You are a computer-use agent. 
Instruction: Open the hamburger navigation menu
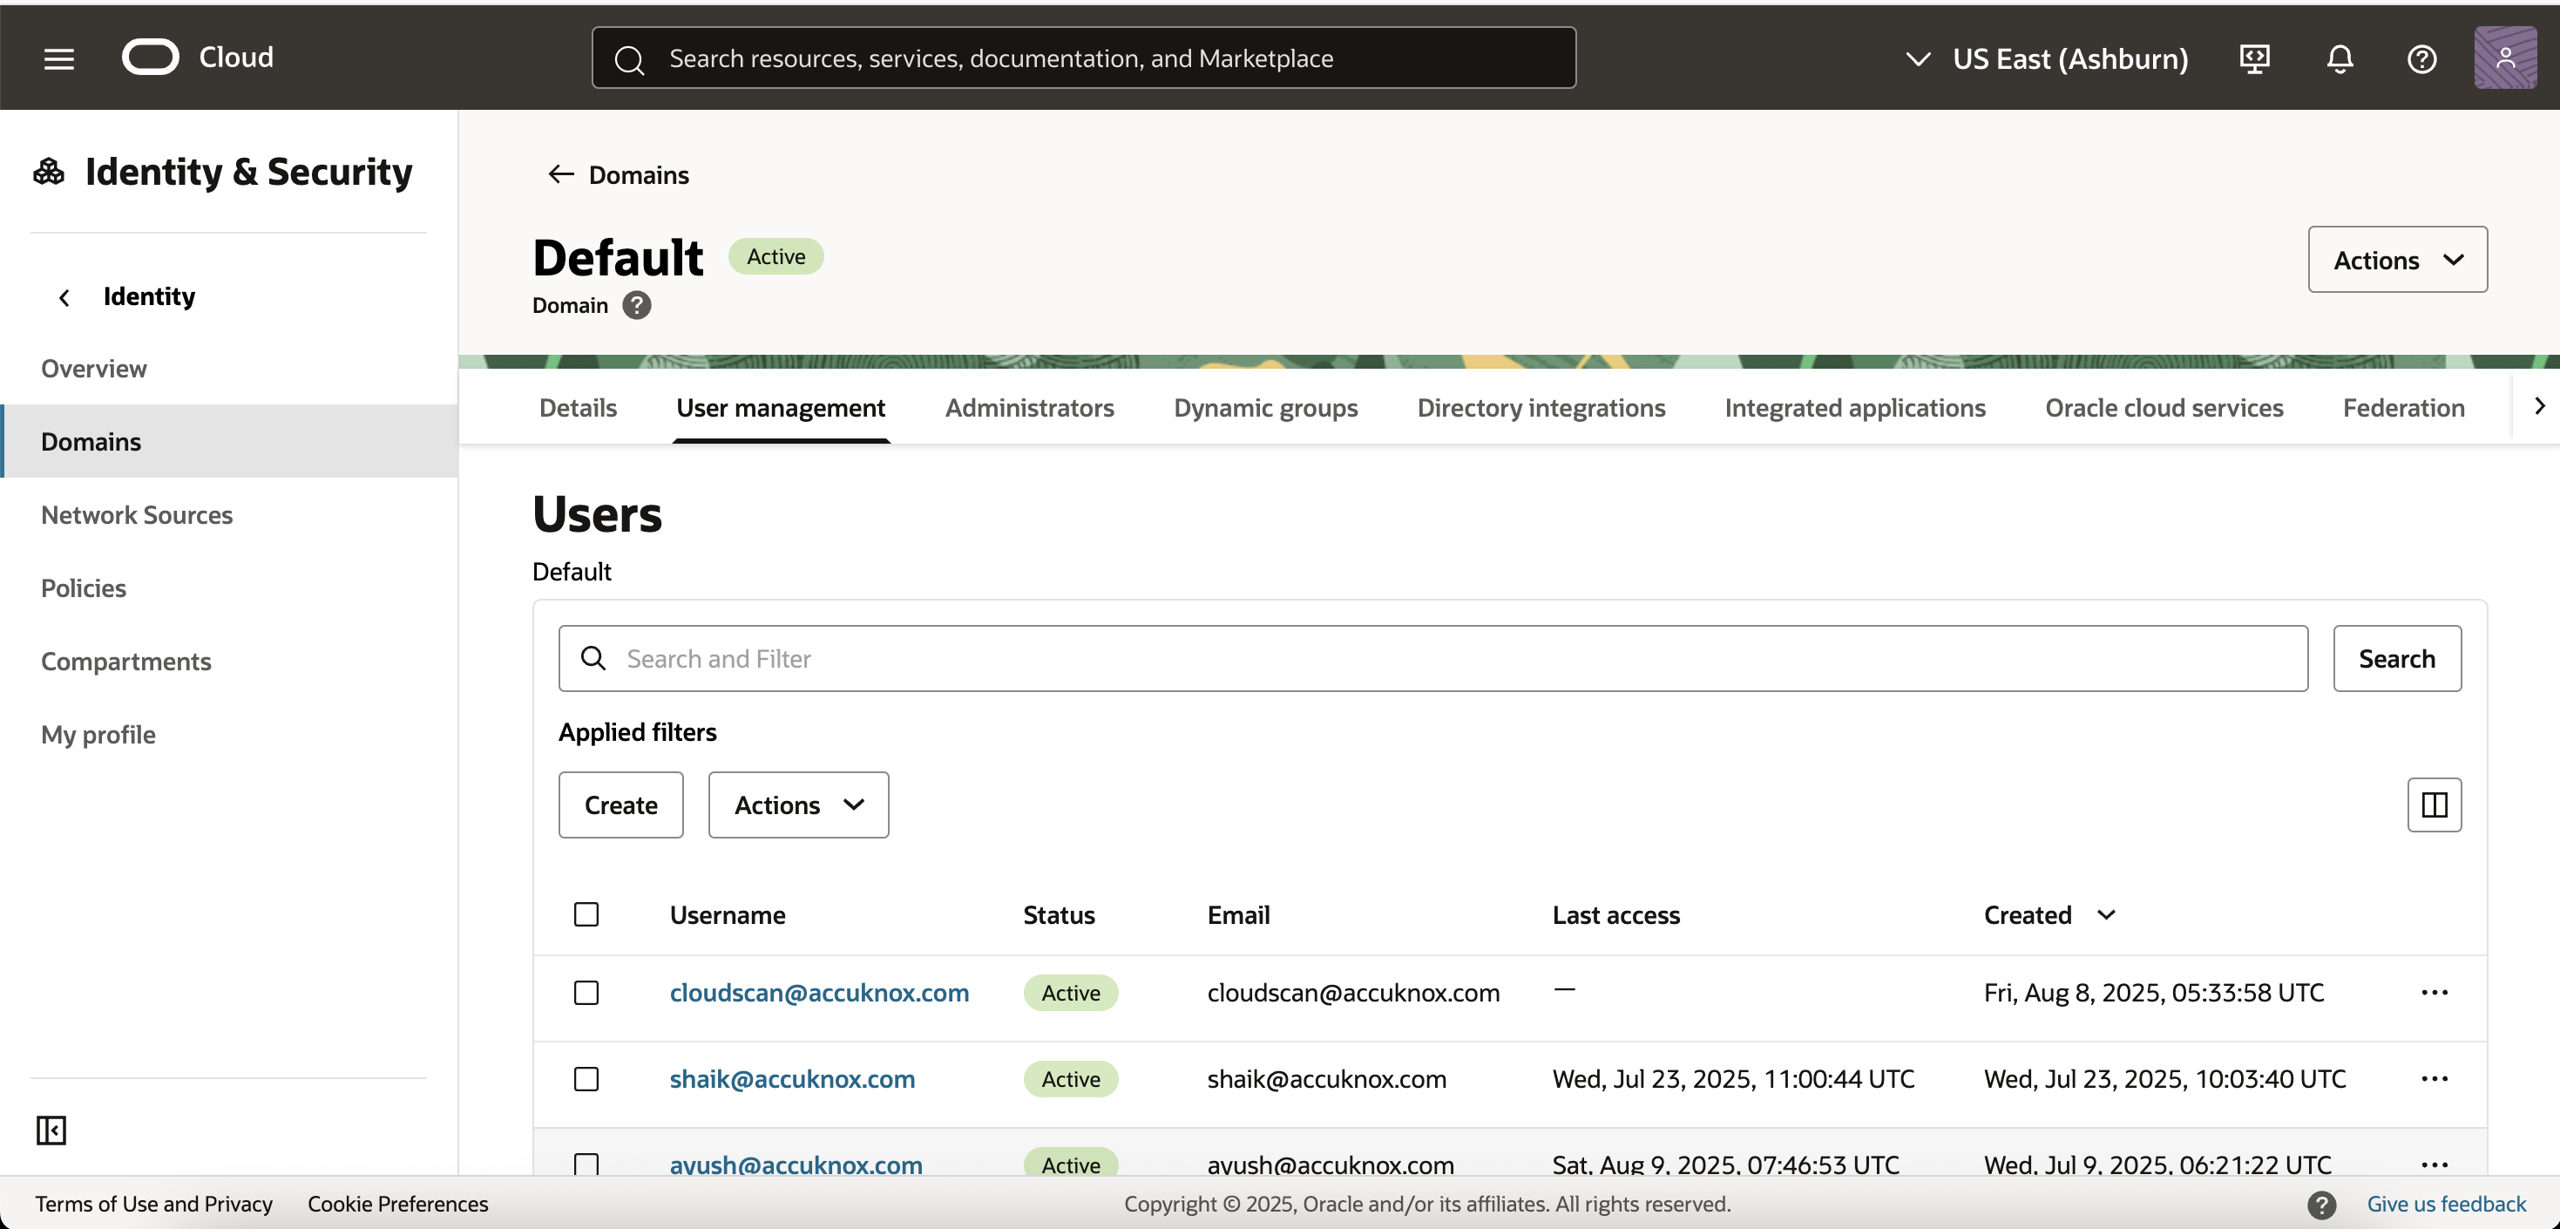coord(59,58)
